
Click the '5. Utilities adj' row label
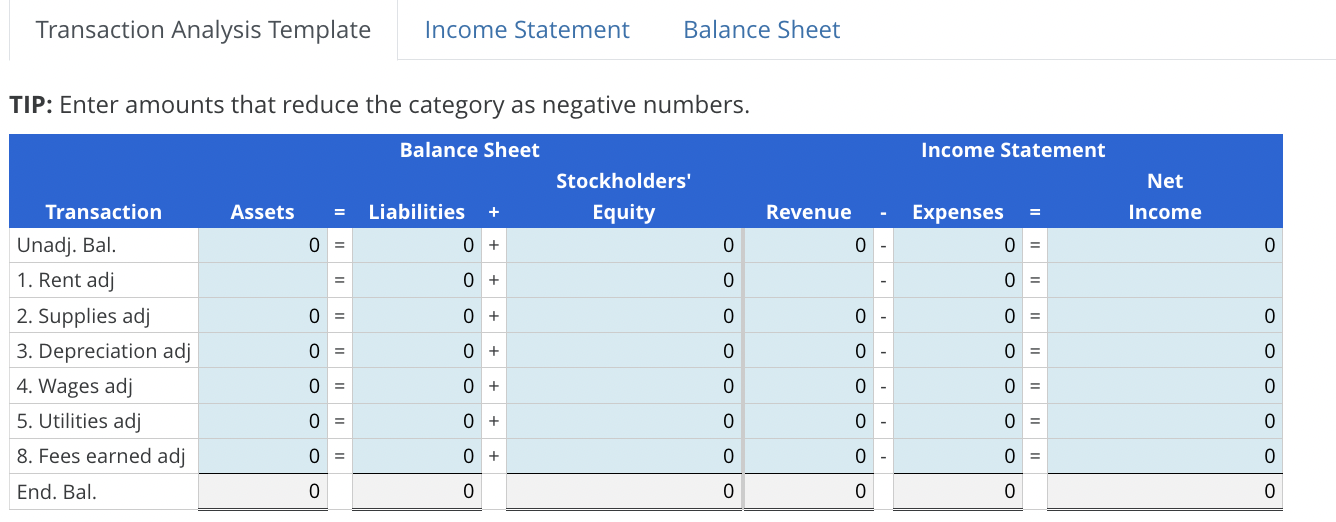(80, 421)
